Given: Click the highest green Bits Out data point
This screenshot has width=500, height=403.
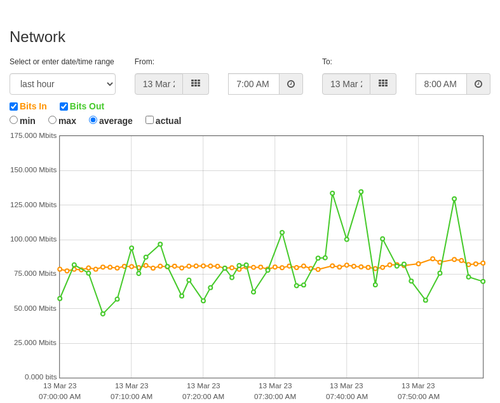Looking at the screenshot, I should click(361, 192).
